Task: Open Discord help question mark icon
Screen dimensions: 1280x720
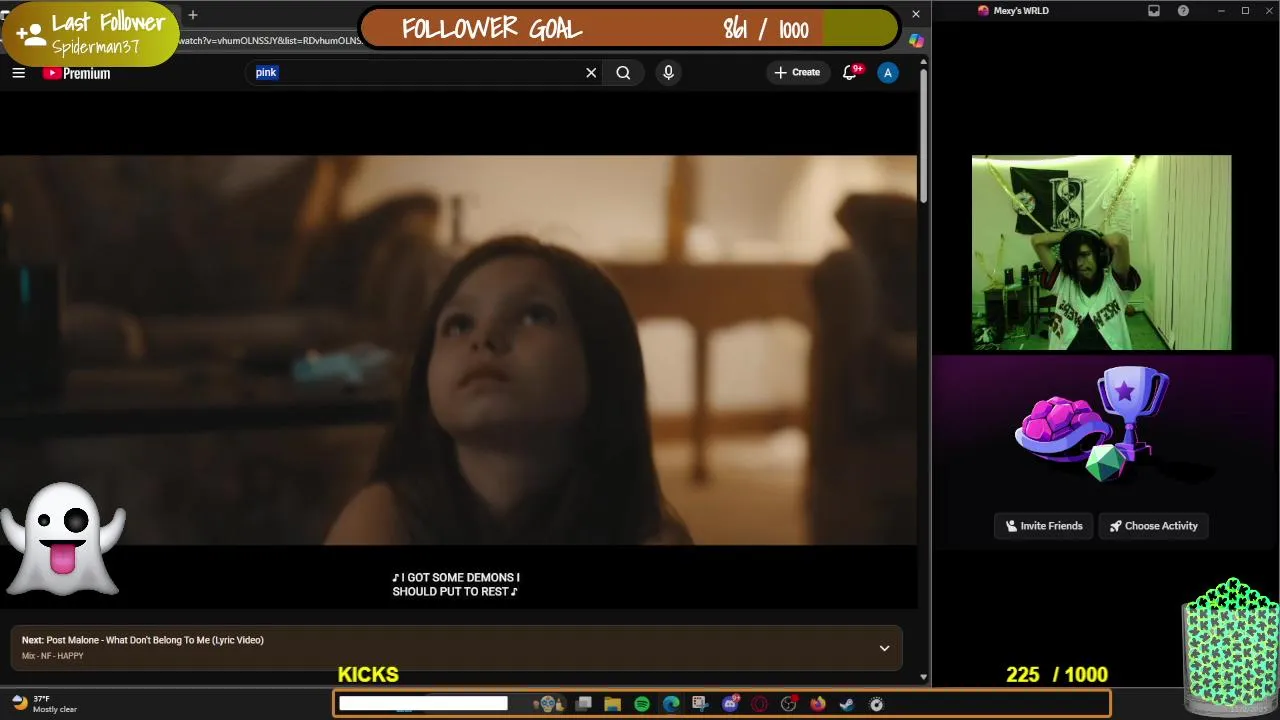Action: click(1184, 11)
